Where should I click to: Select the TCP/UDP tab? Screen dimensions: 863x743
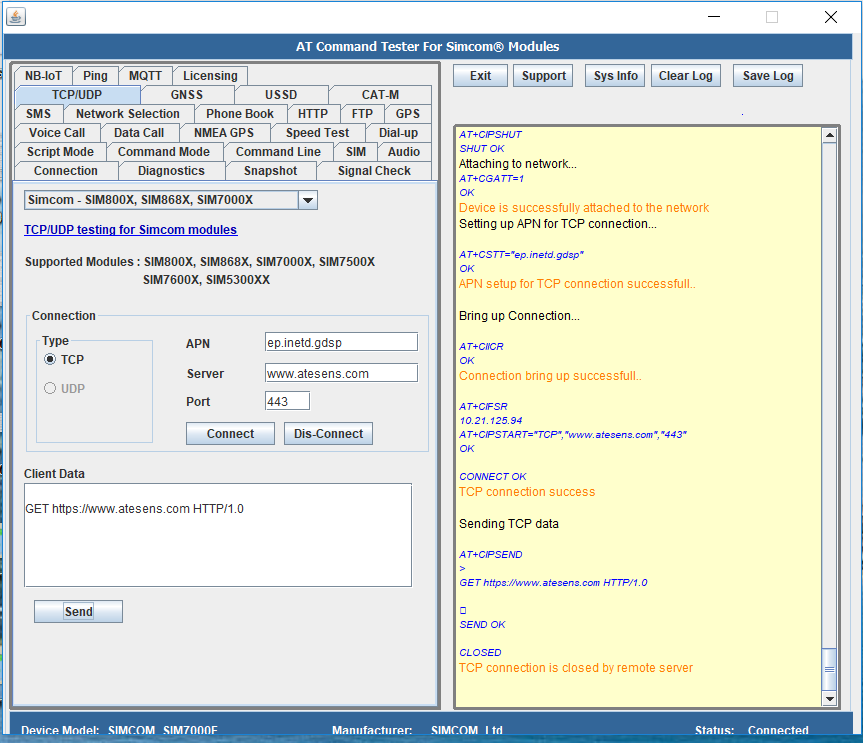(x=77, y=95)
